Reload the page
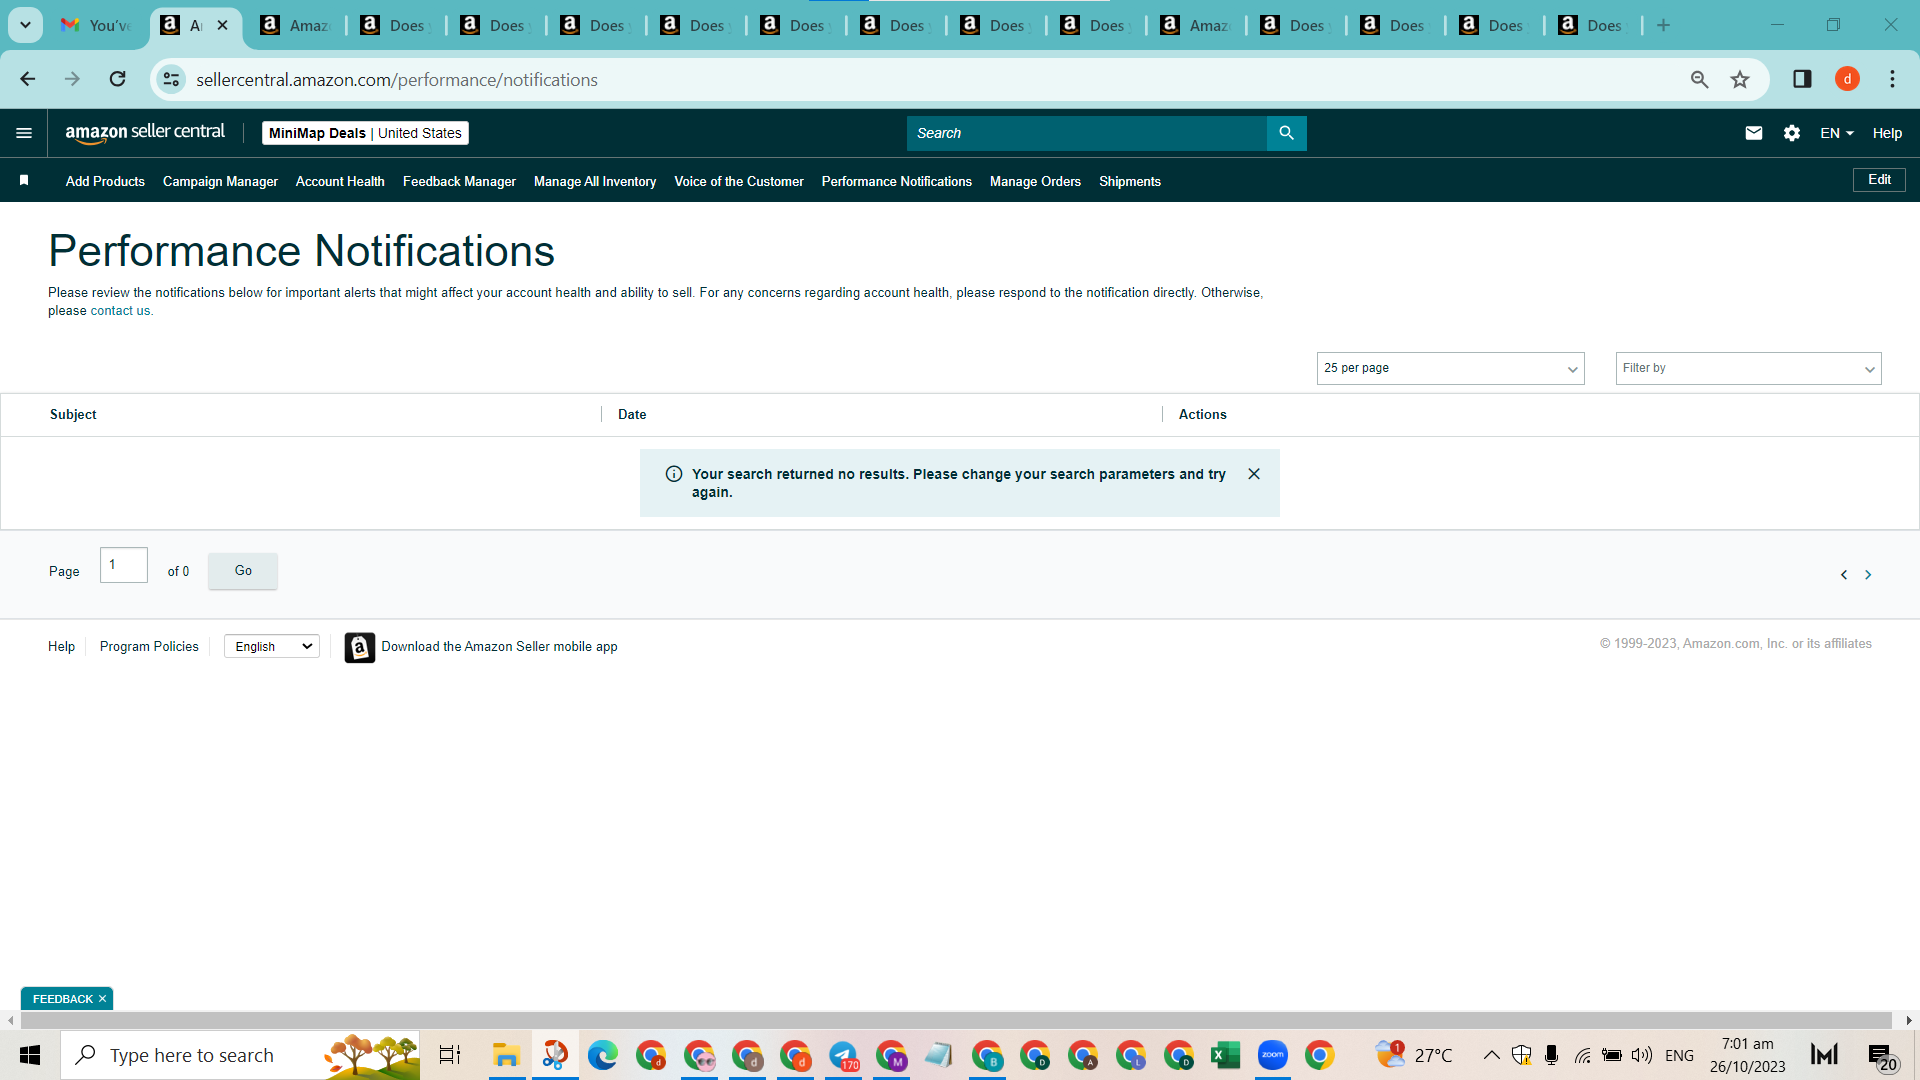1920x1080 pixels. tap(117, 79)
